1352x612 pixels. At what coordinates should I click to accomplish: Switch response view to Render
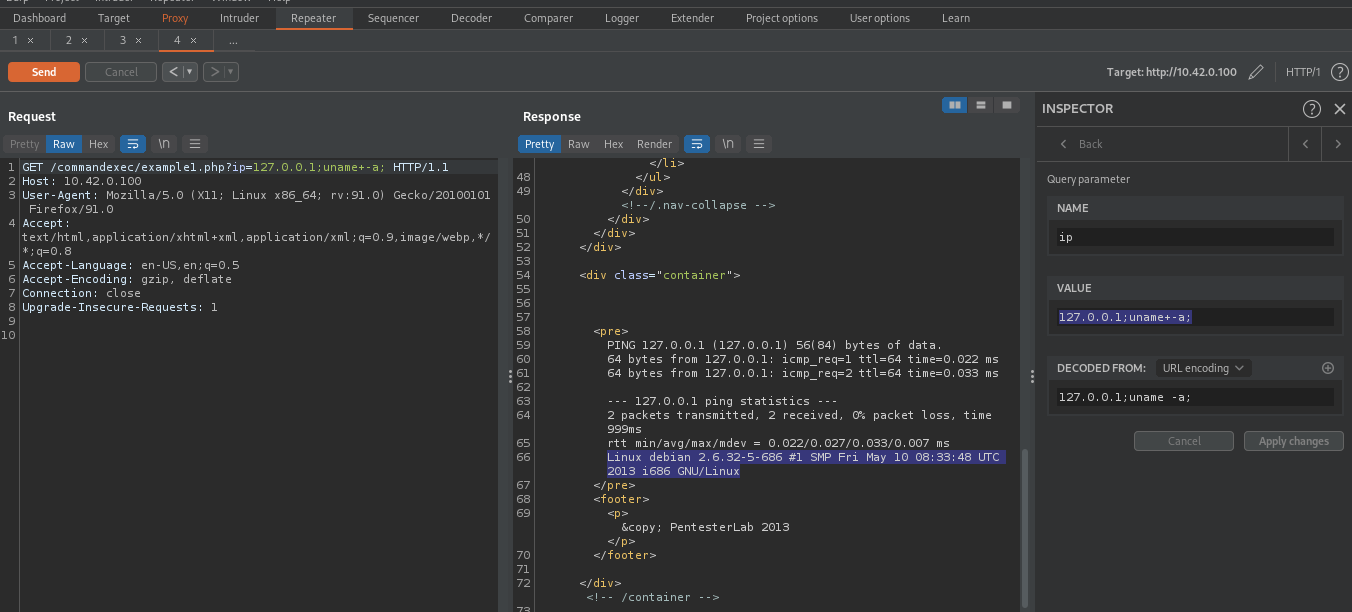click(x=655, y=144)
